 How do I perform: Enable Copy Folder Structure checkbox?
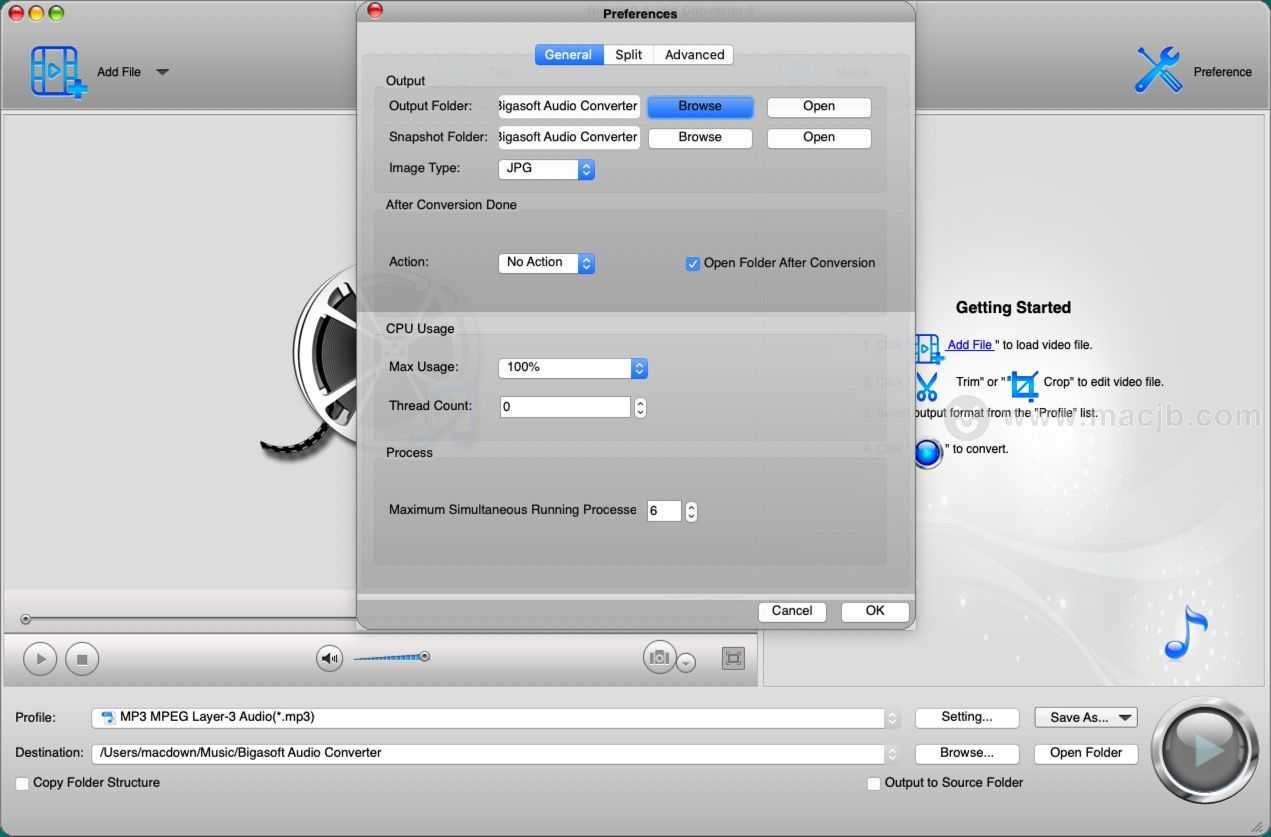[x=22, y=783]
